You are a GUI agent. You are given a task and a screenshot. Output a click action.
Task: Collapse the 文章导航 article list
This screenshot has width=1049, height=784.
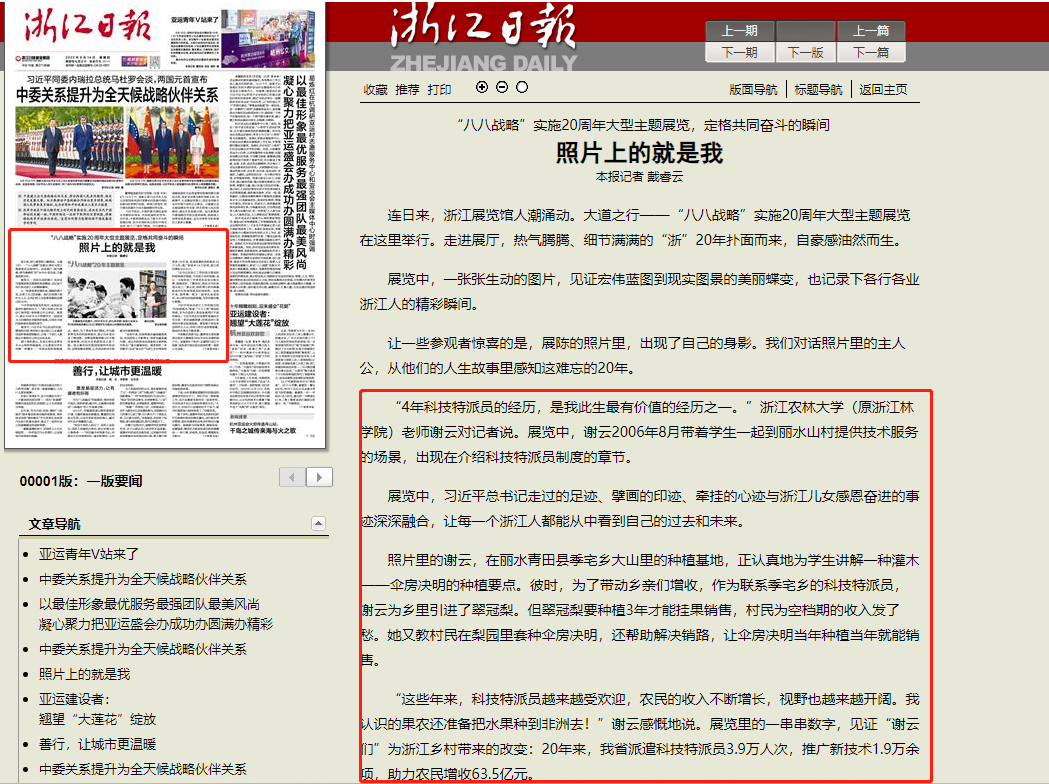[318, 523]
